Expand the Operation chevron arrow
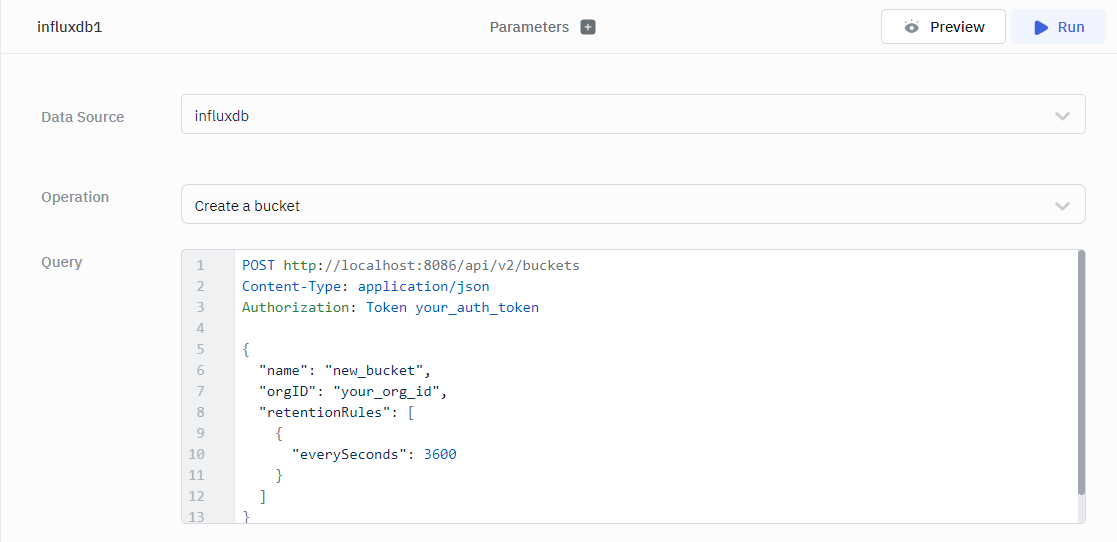1117x542 pixels. coord(1062,206)
